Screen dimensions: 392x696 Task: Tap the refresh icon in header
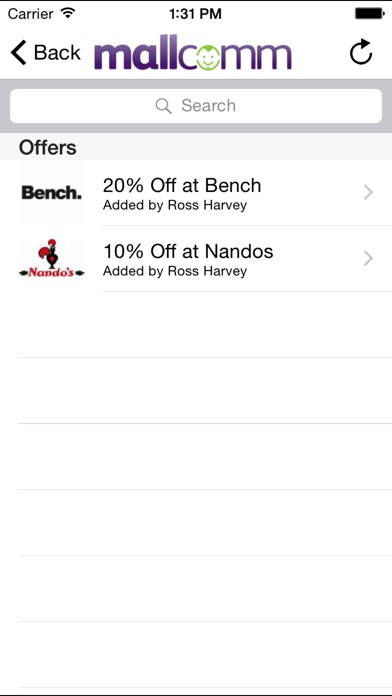361,52
